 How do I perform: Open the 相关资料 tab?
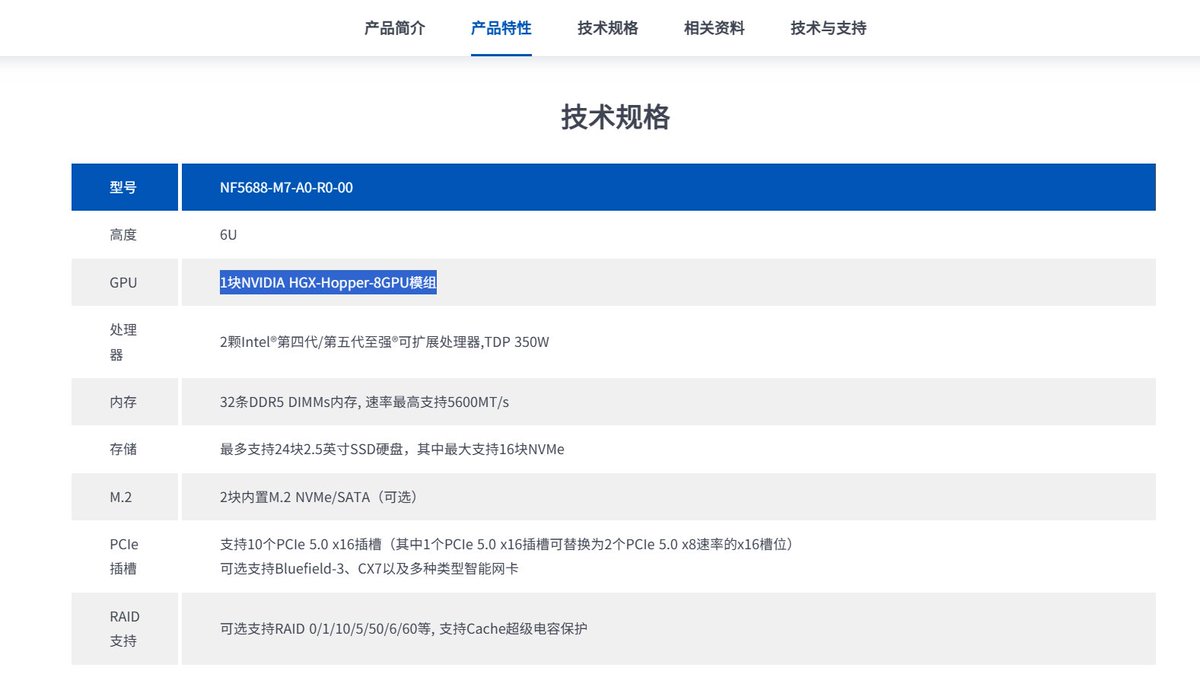714,28
